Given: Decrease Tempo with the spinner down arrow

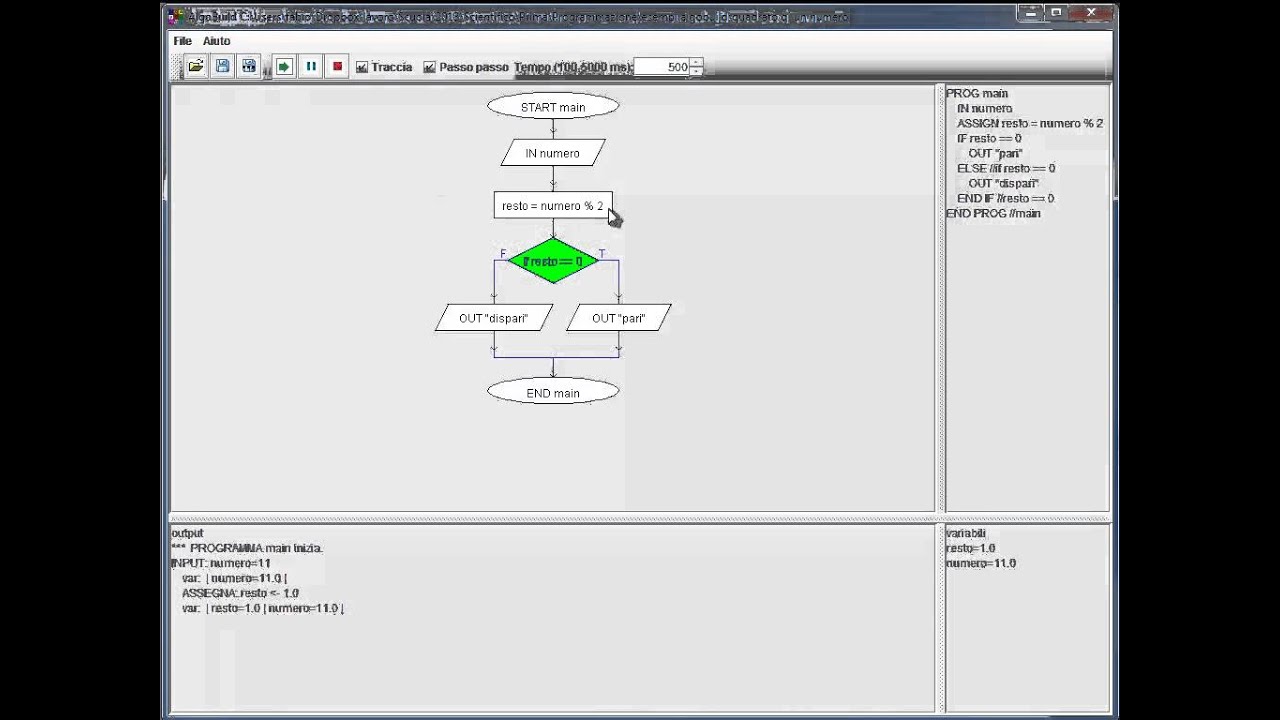Looking at the screenshot, I should point(696,72).
